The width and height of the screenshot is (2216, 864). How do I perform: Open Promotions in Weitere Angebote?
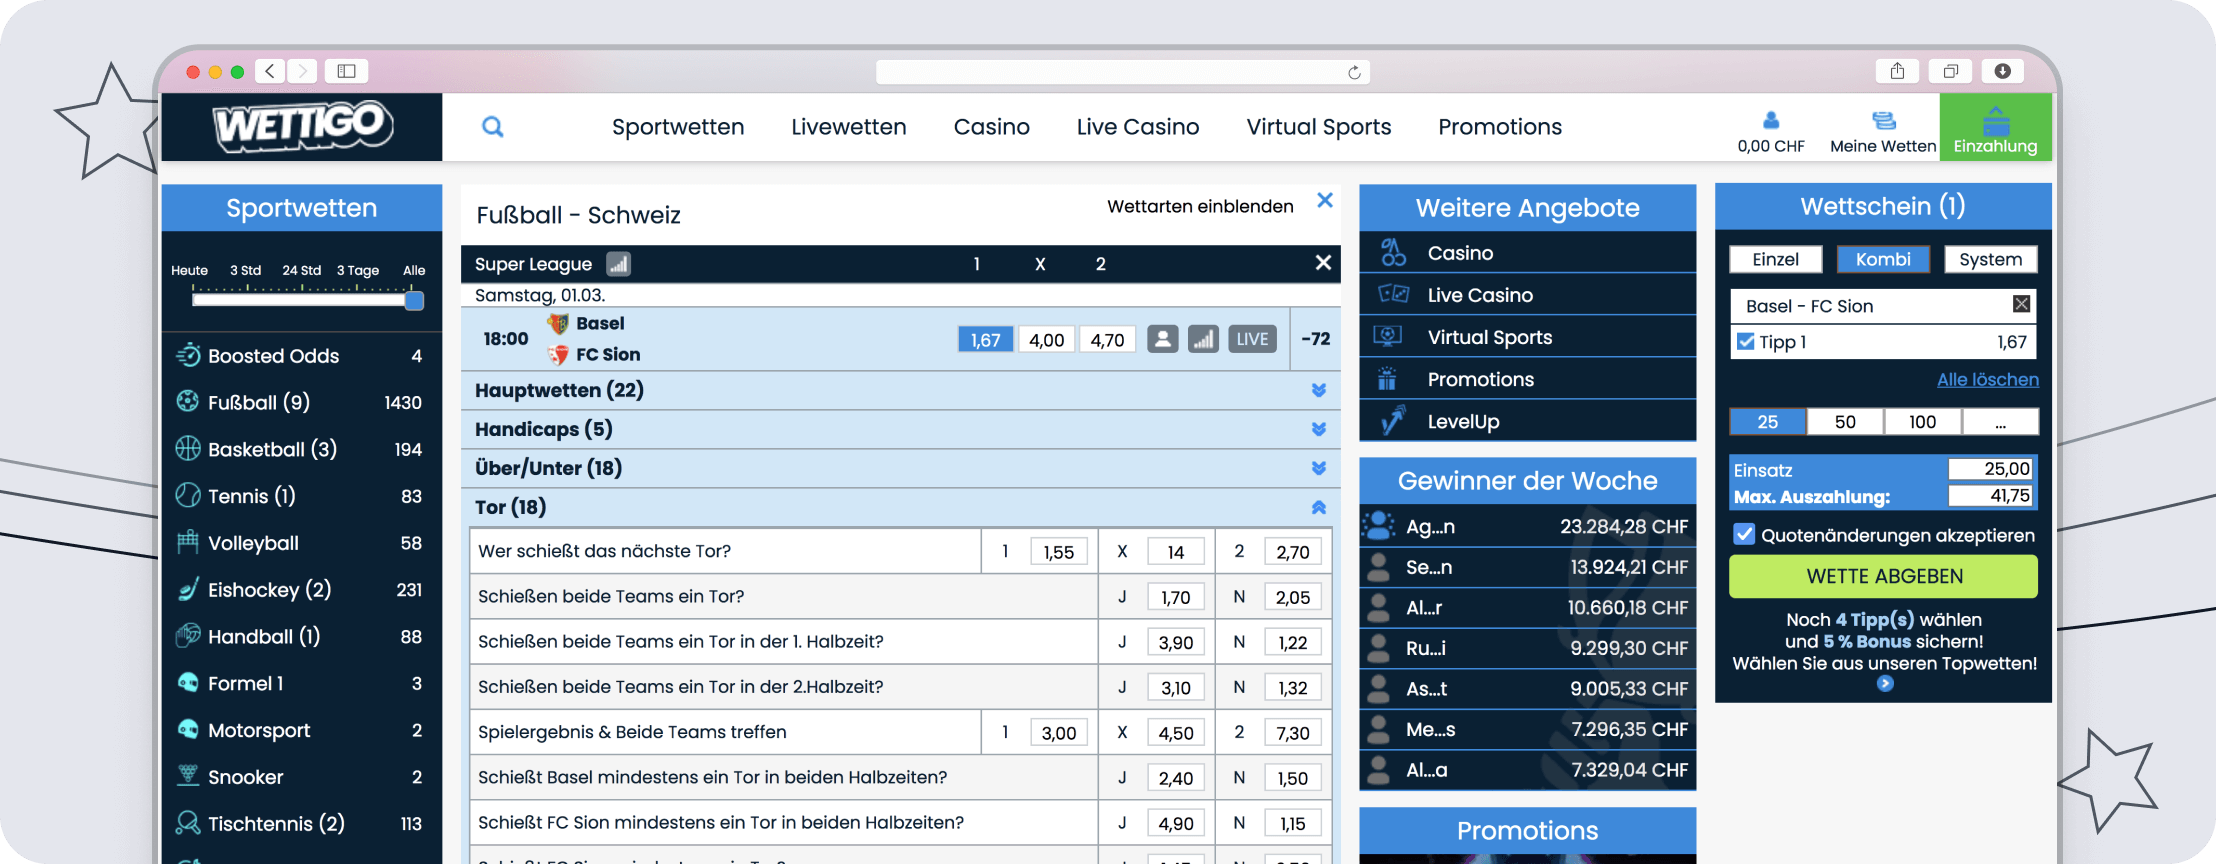pyautogui.click(x=1527, y=379)
